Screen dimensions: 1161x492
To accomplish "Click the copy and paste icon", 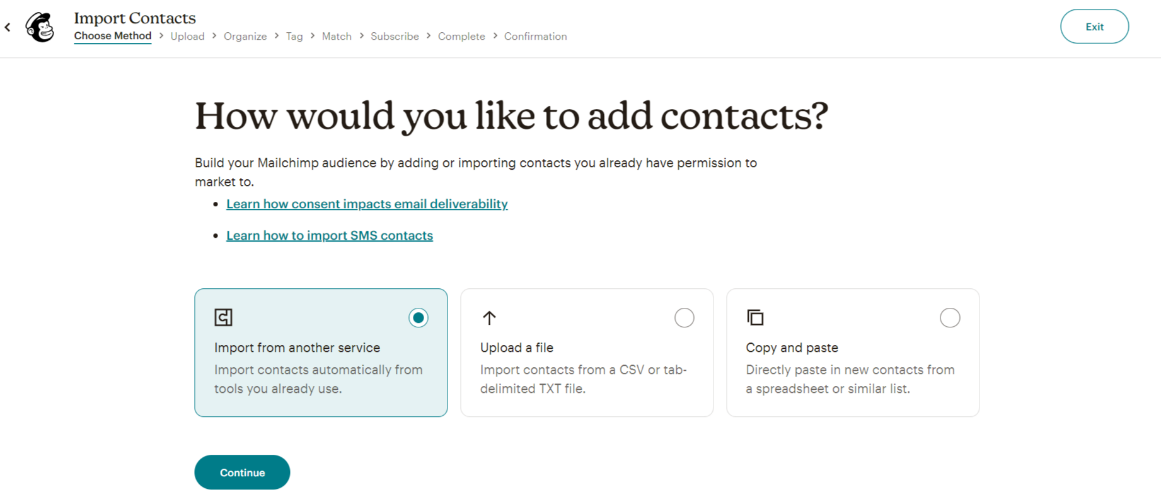I will 755,318.
